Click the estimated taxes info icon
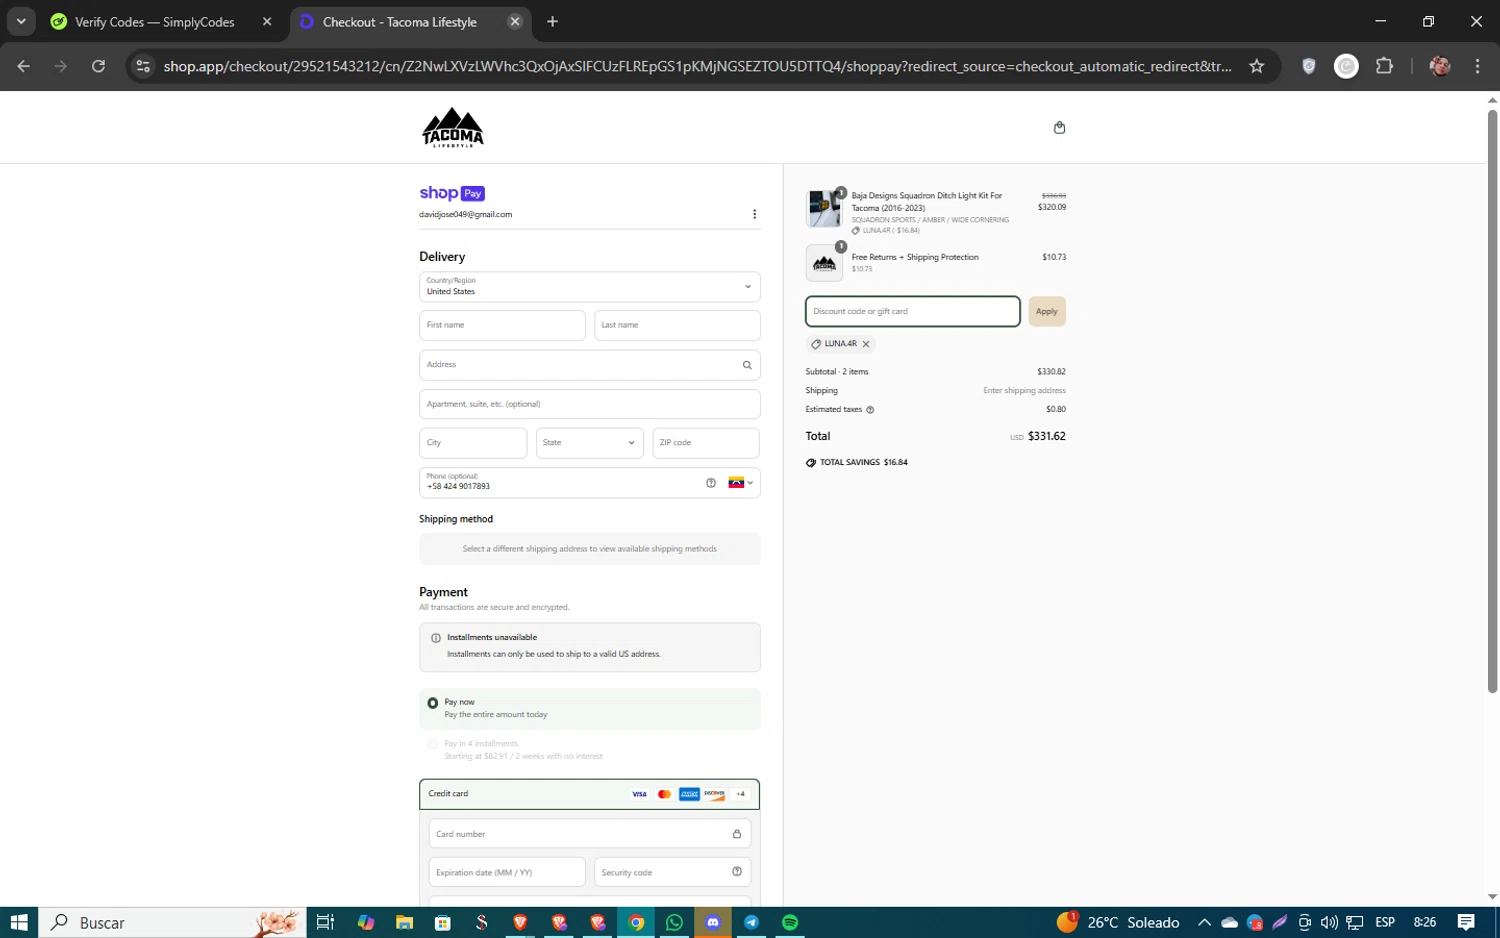Image resolution: width=1500 pixels, height=938 pixels. [x=870, y=410]
